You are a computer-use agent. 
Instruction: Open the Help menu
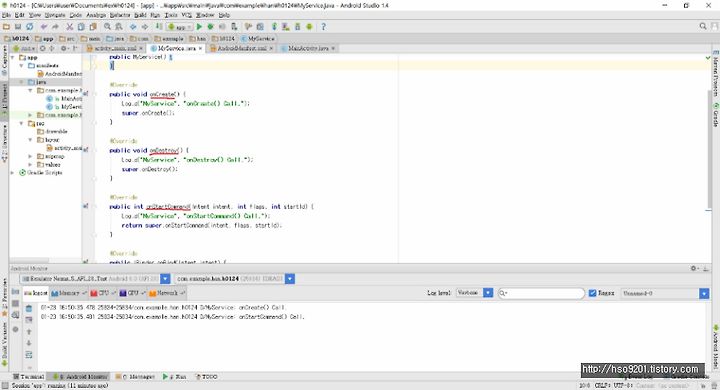coord(224,15)
